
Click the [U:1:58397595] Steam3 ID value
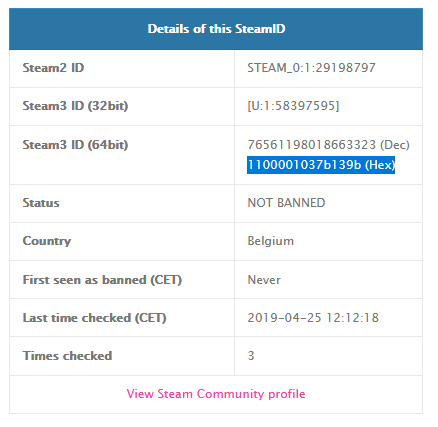pos(293,106)
